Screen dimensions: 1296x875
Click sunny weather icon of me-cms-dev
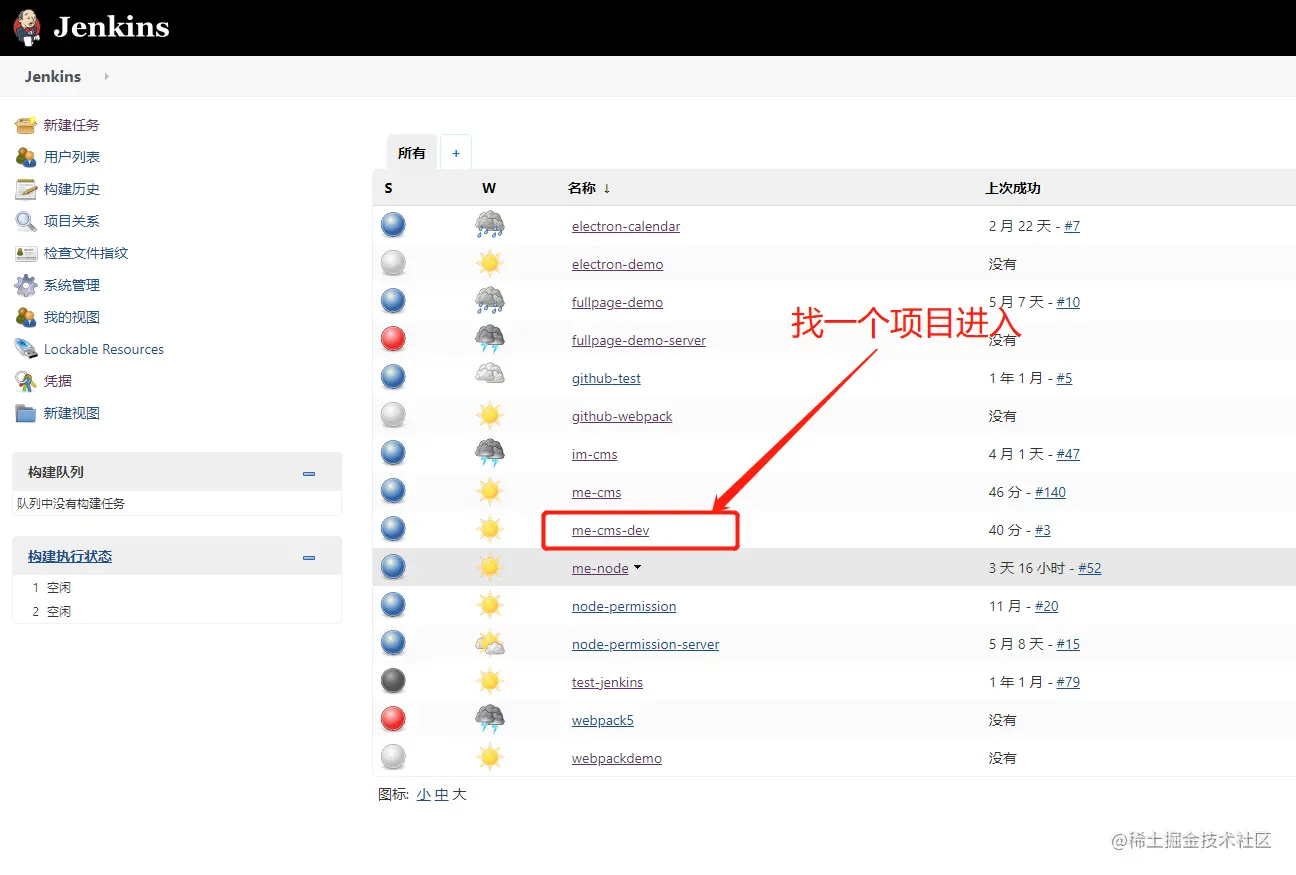(x=489, y=529)
